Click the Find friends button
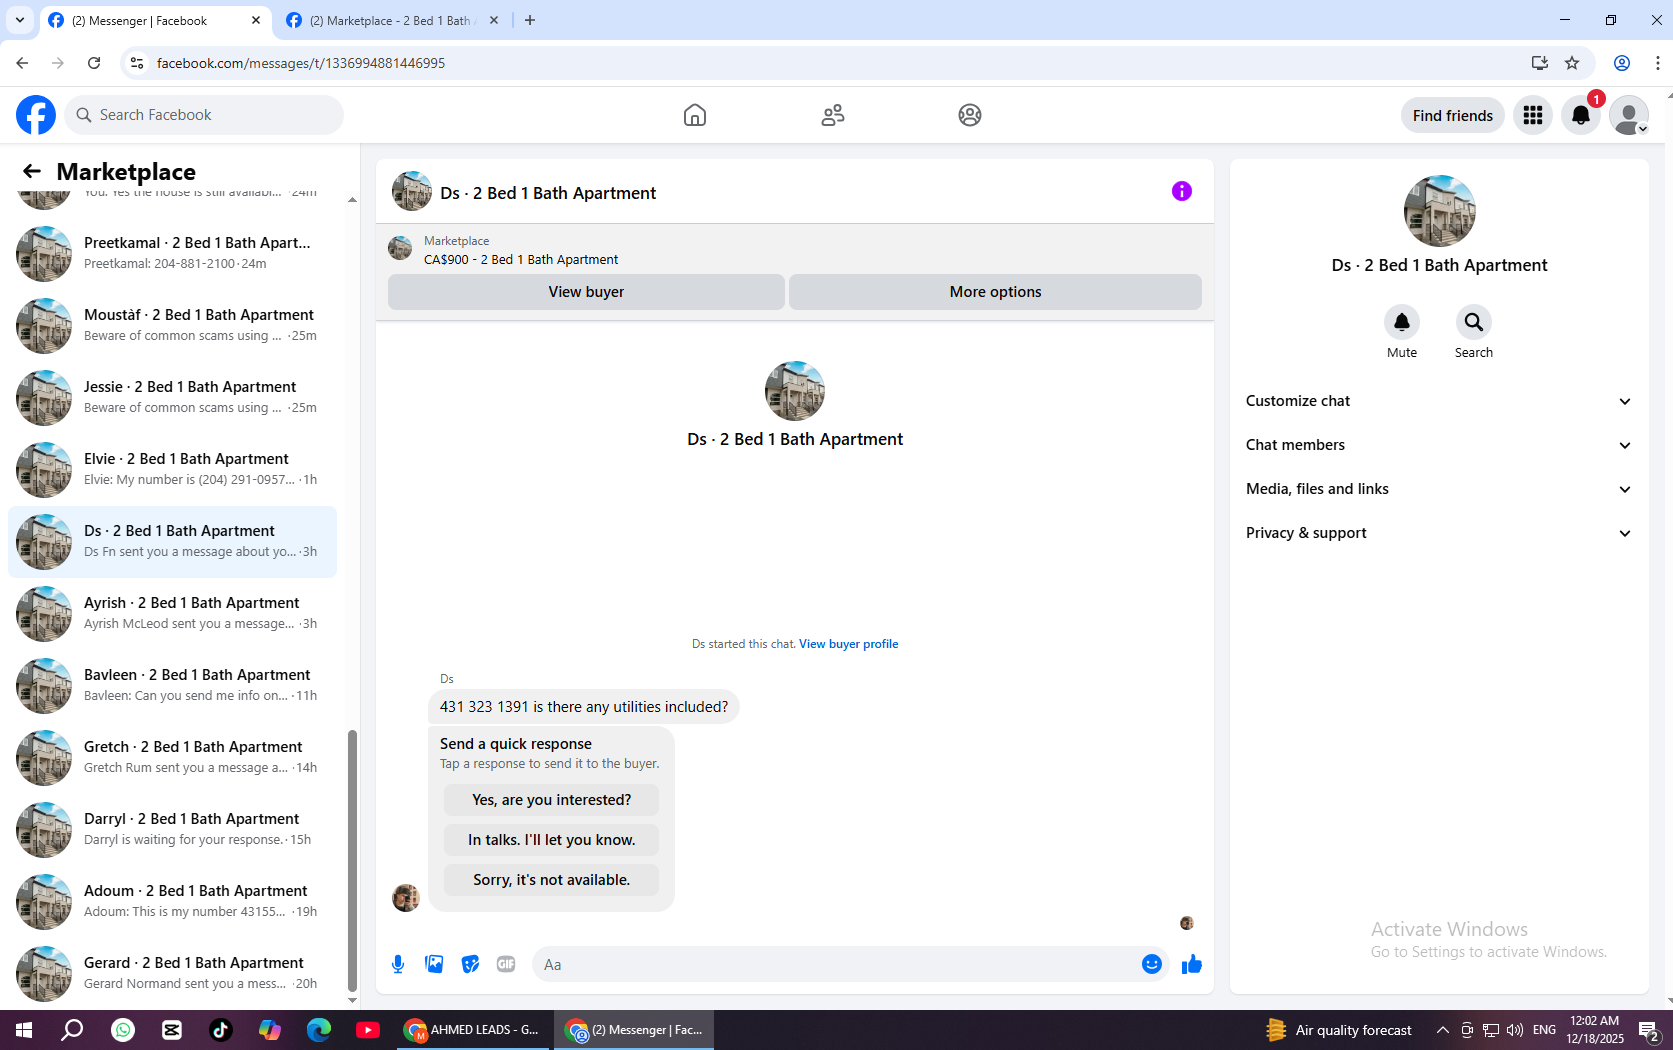Image resolution: width=1673 pixels, height=1050 pixels. pyautogui.click(x=1452, y=115)
